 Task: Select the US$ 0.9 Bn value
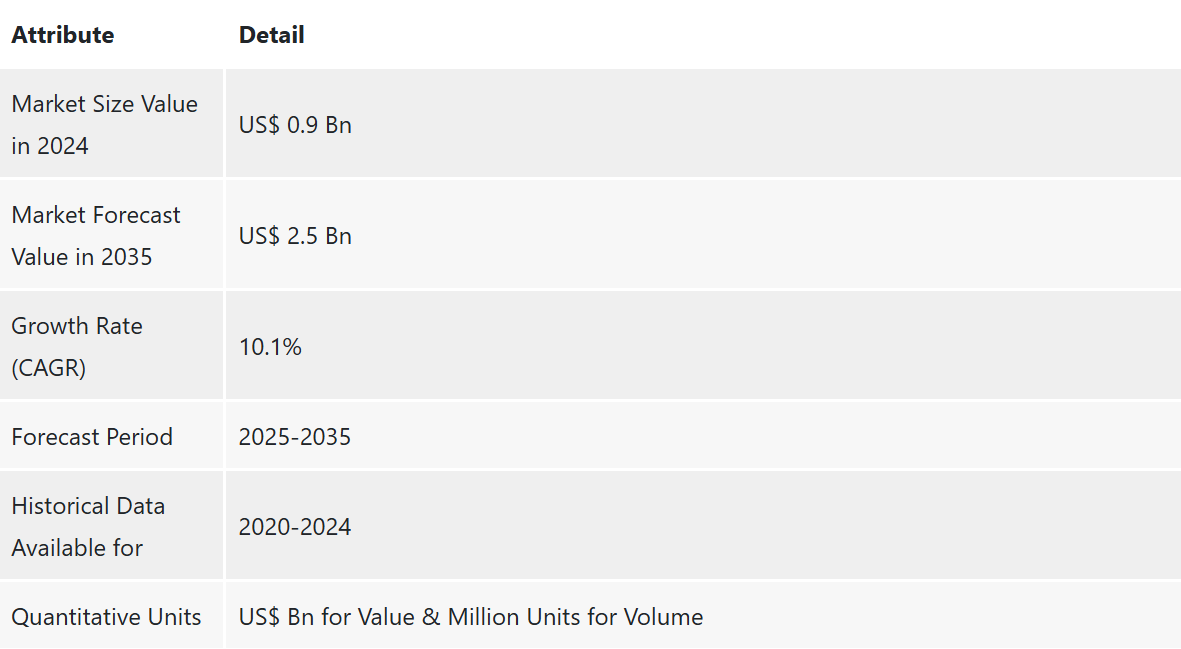295,124
